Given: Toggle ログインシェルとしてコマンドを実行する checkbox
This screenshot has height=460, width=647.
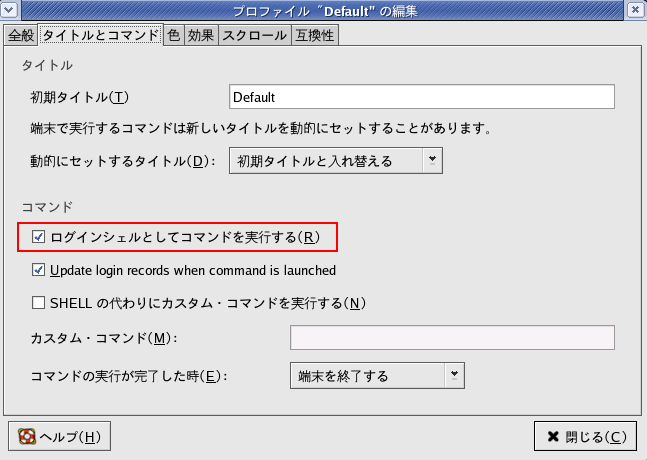Looking at the screenshot, I should coord(38,237).
